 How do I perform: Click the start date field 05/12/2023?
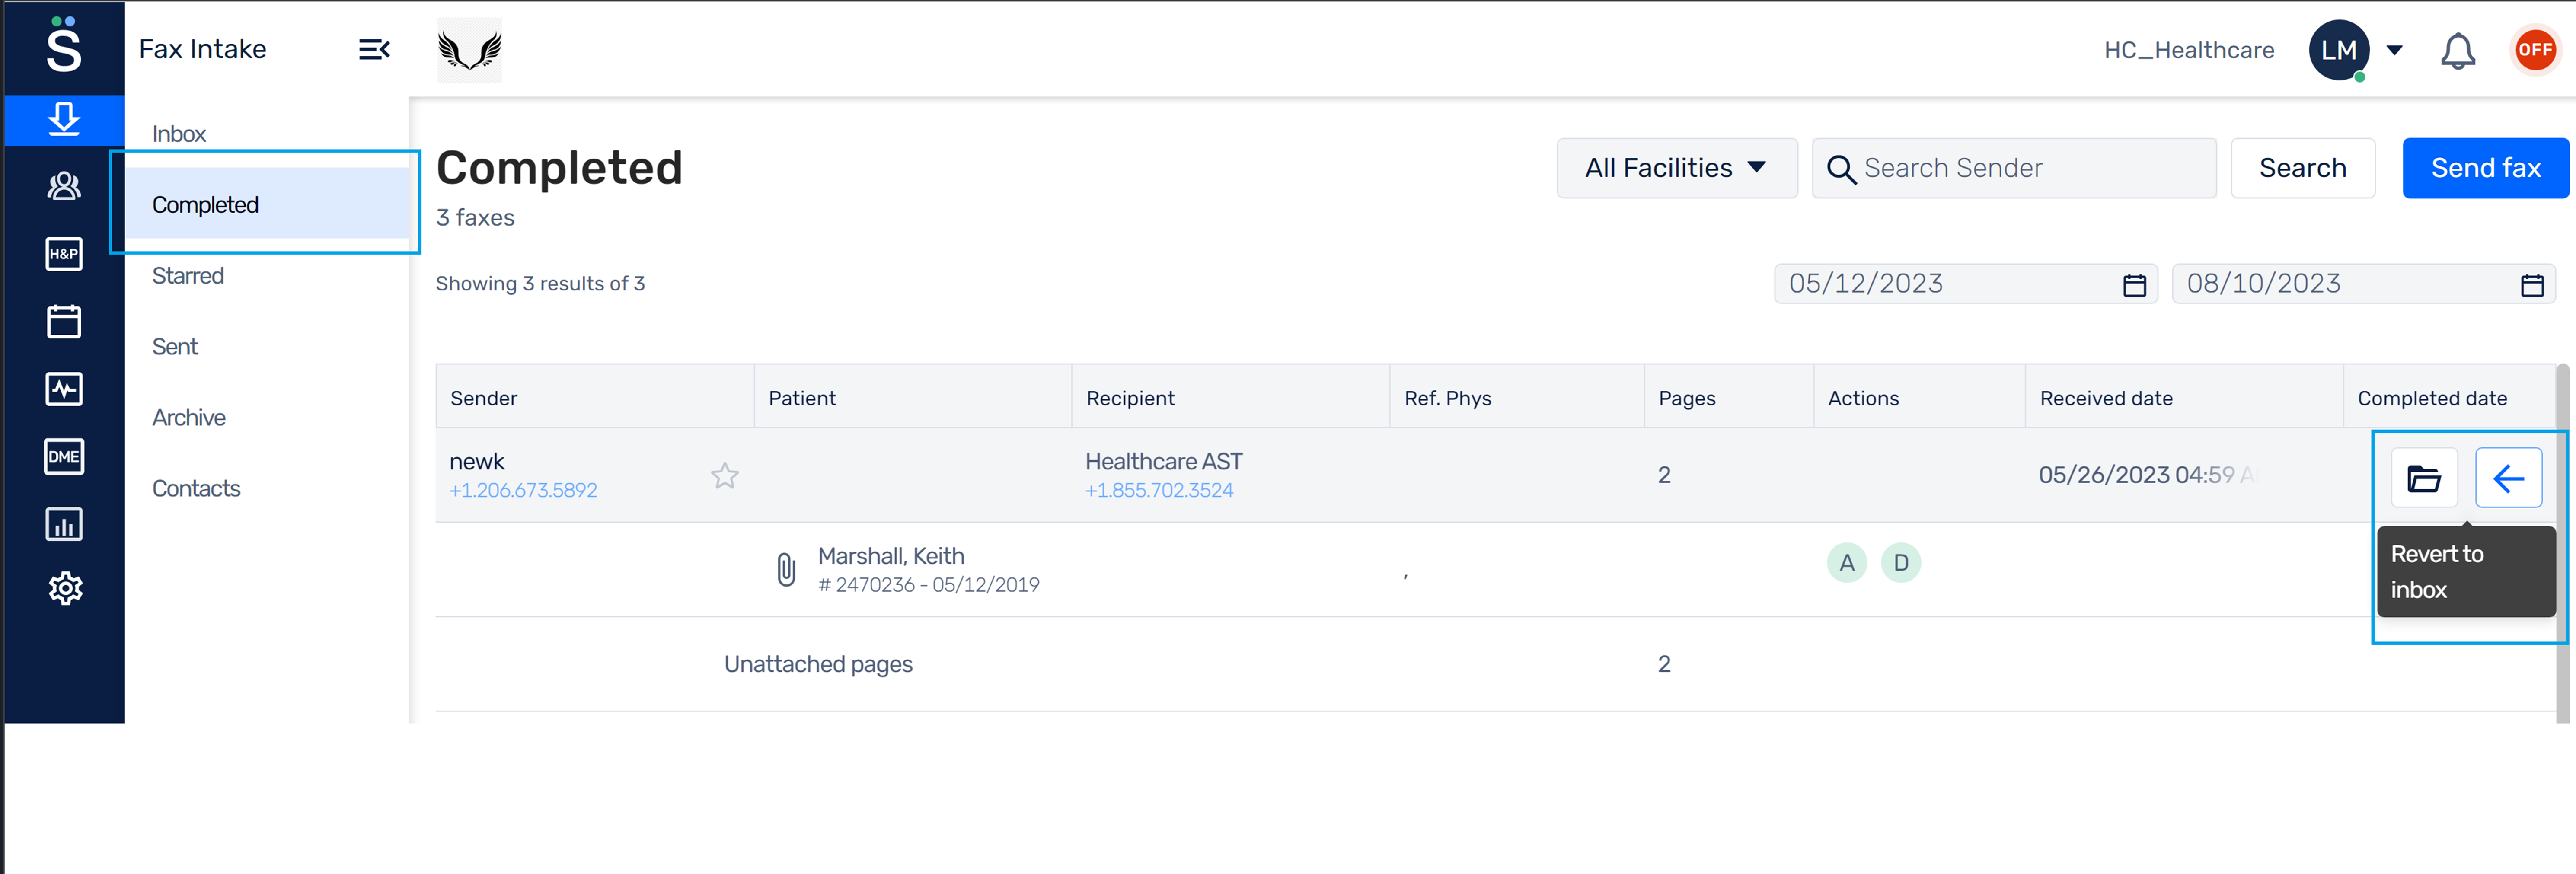(x=1965, y=284)
